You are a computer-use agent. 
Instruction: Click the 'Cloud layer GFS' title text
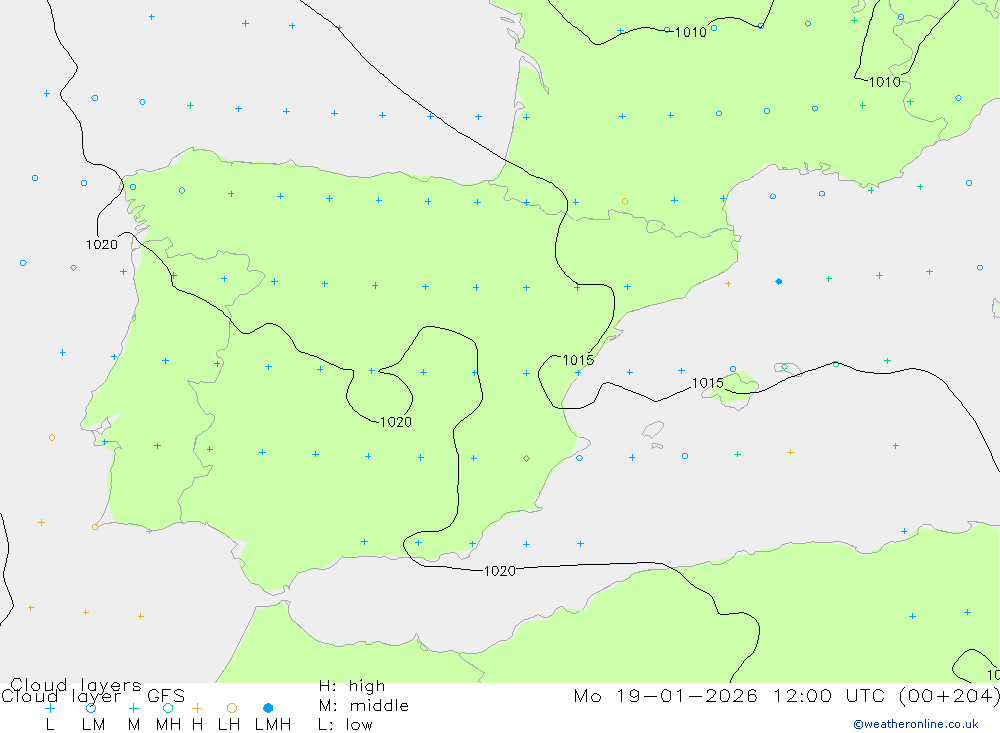coord(93,696)
